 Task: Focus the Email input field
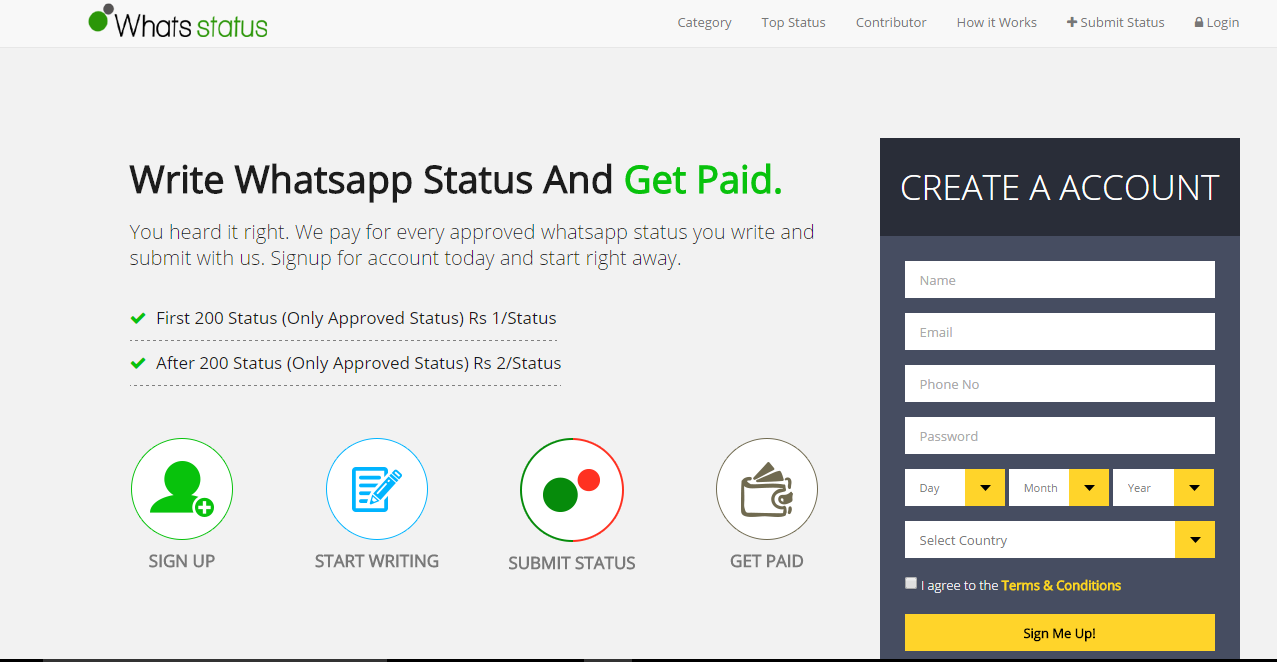(x=1059, y=332)
